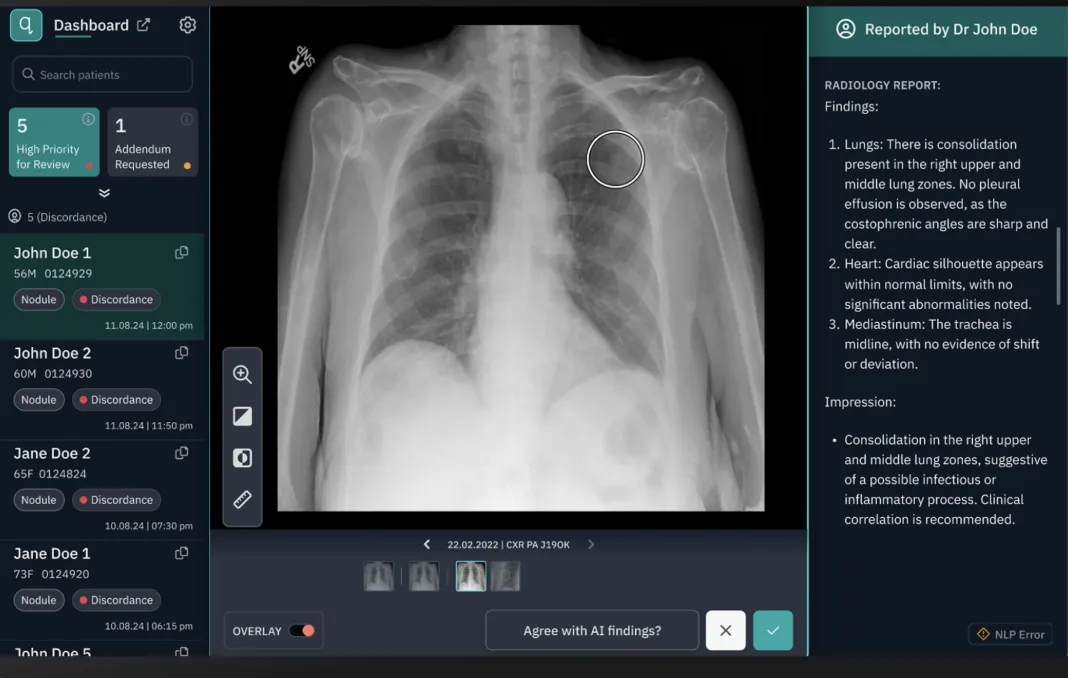1068x678 pixels.
Task: Select the Zoom tool in the image toolbar
Action: [x=242, y=374]
